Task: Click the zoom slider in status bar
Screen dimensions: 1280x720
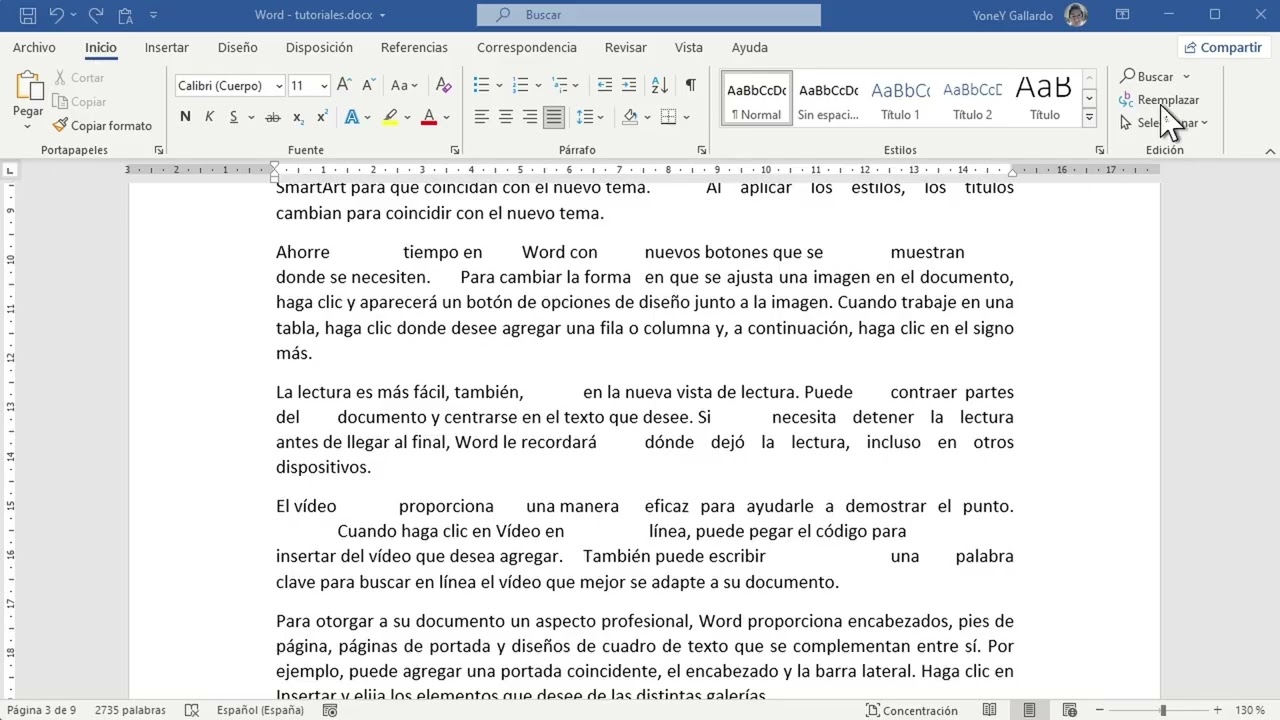Action: pos(1162,710)
